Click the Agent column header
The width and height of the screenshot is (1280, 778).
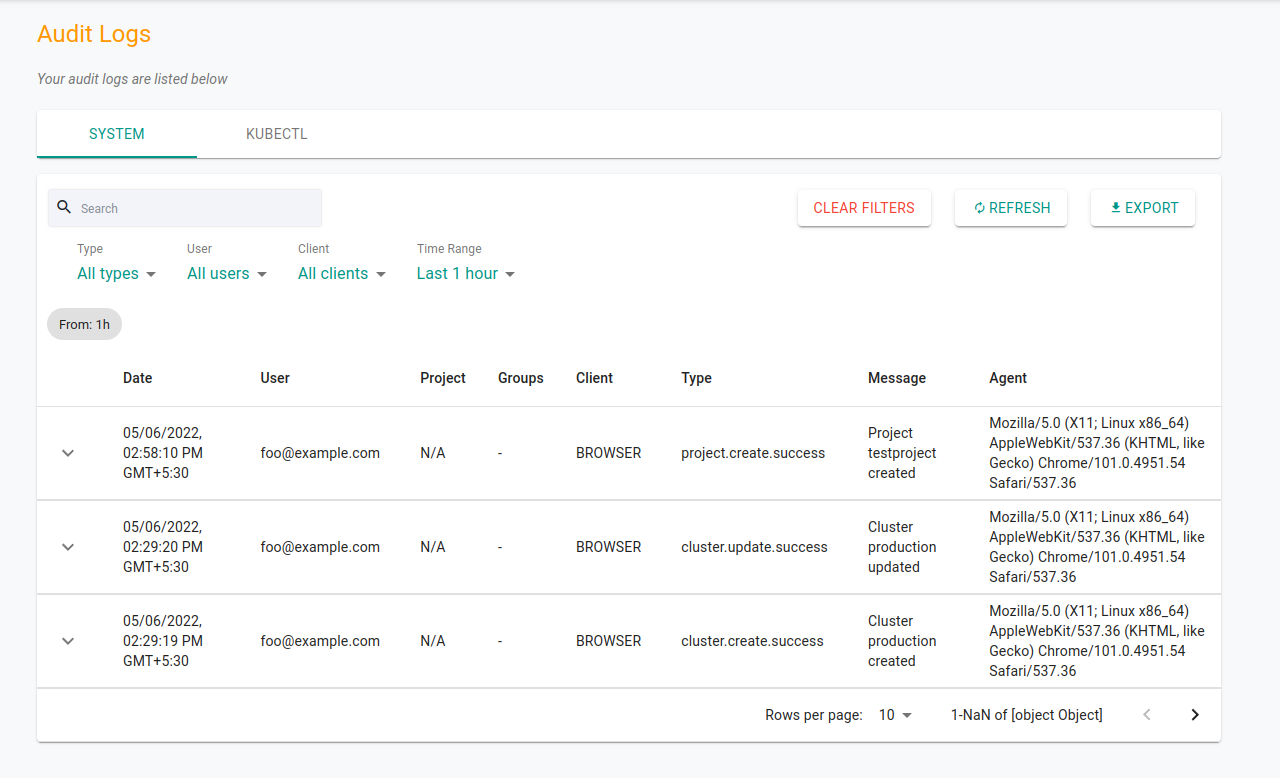pyautogui.click(x=1008, y=378)
